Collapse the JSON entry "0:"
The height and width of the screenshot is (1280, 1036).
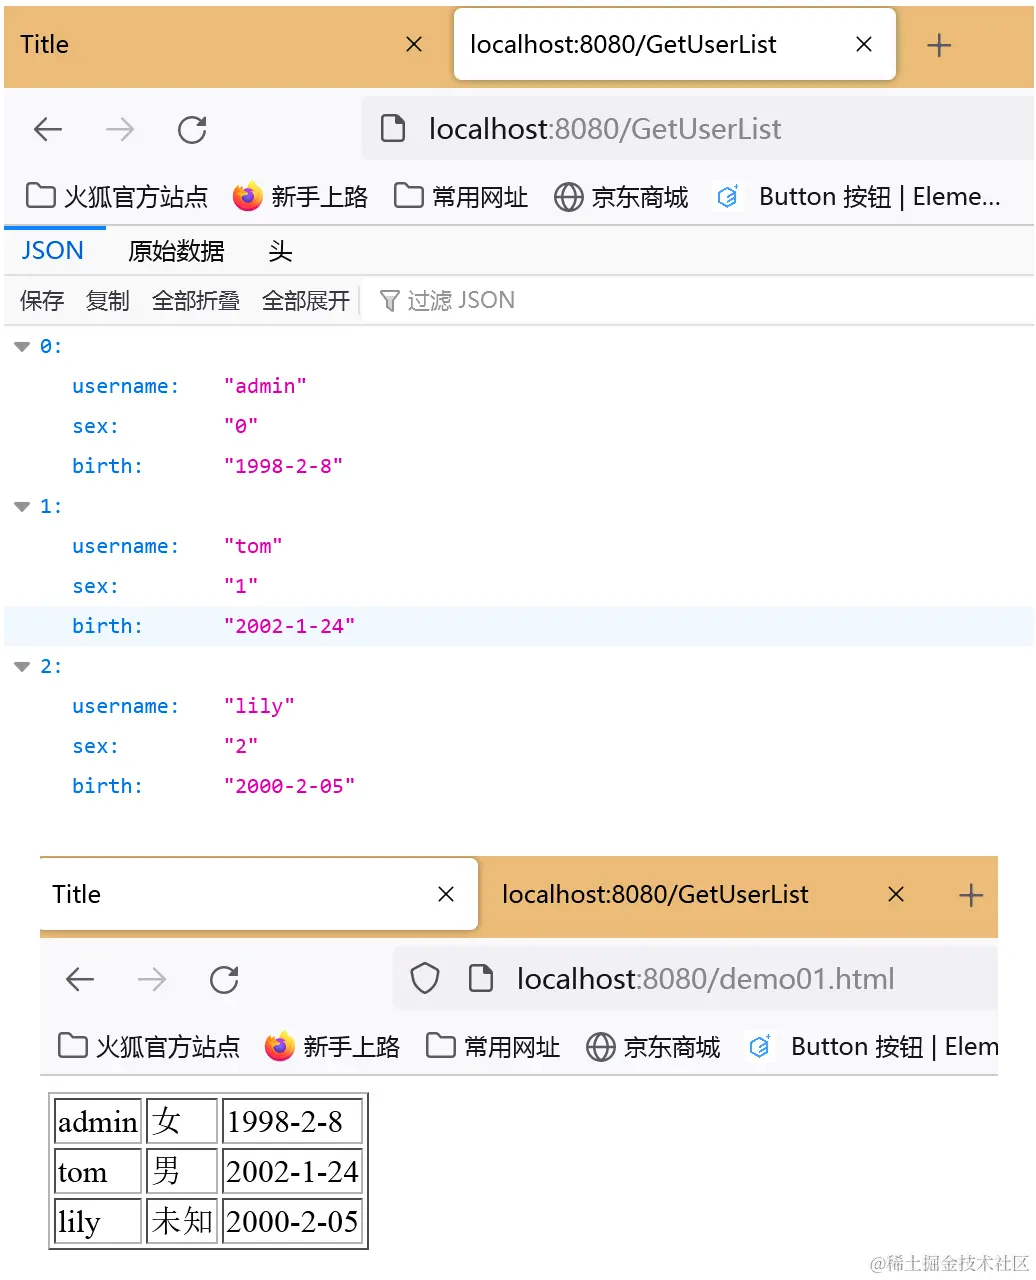[21, 346]
